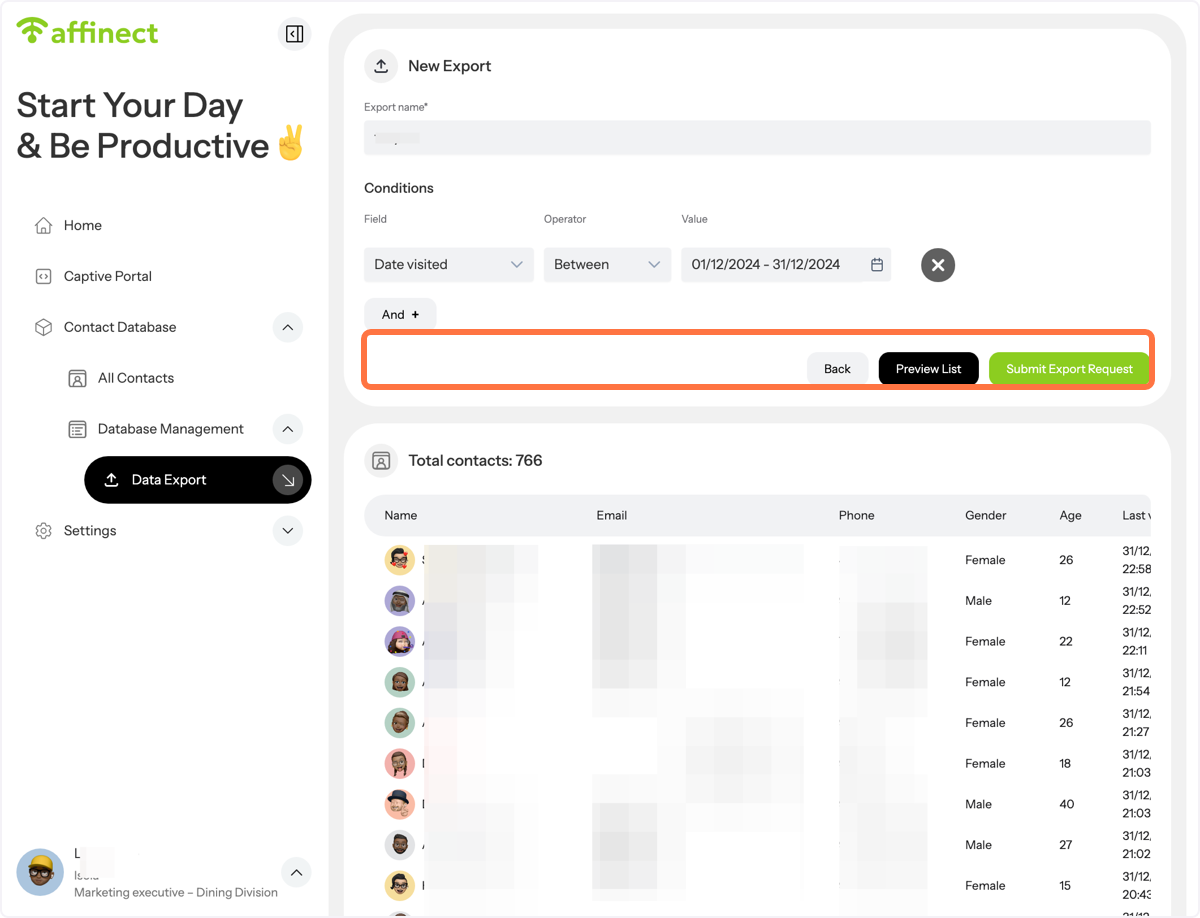Image resolution: width=1200 pixels, height=918 pixels.
Task: Click the Export name input field
Action: (757, 138)
